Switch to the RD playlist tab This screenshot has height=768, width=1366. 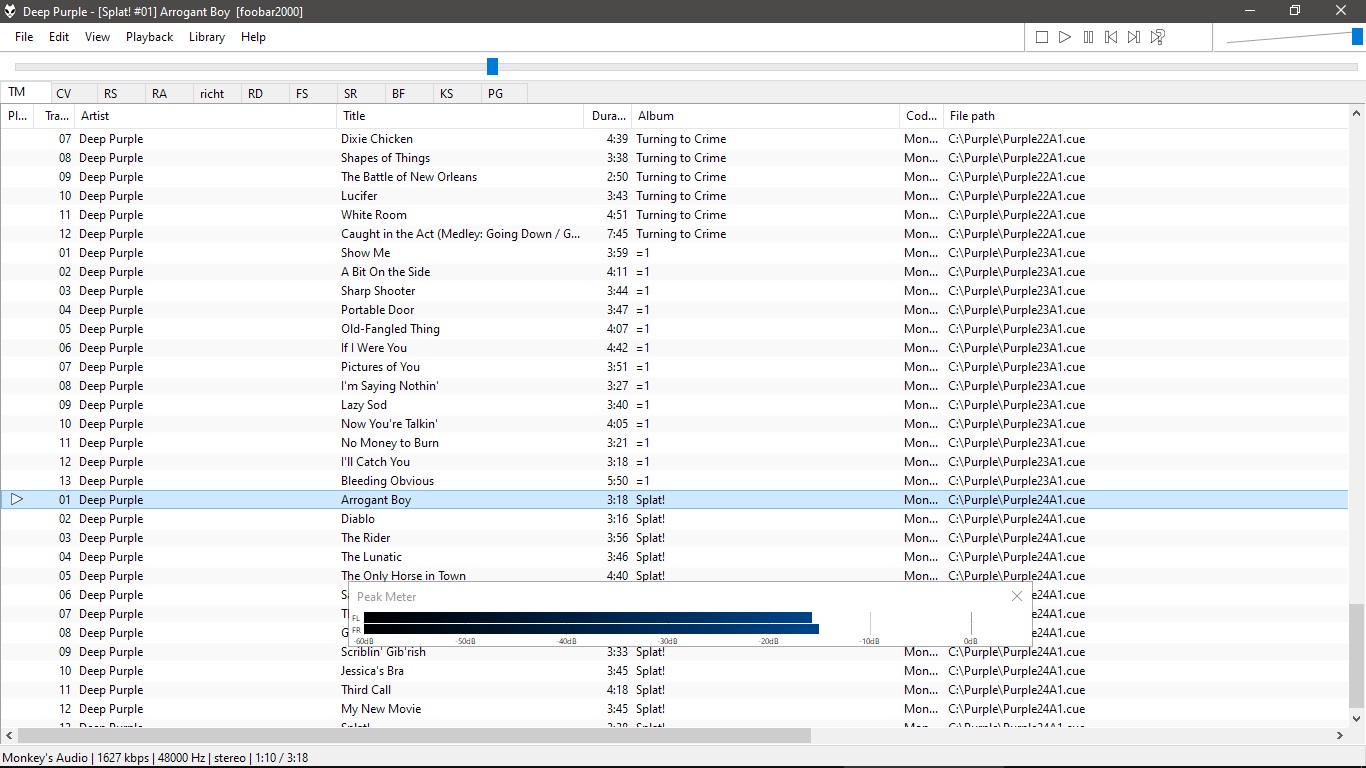(x=266, y=93)
